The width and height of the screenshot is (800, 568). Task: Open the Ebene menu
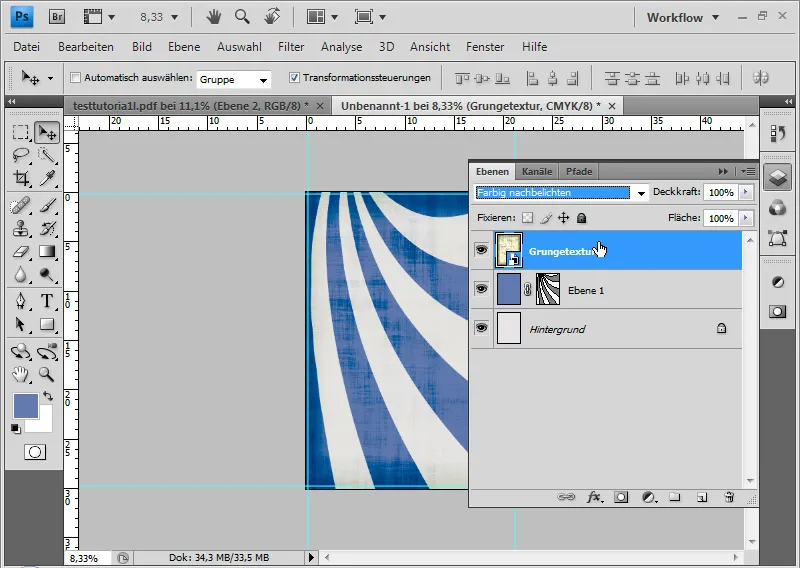pos(184,47)
